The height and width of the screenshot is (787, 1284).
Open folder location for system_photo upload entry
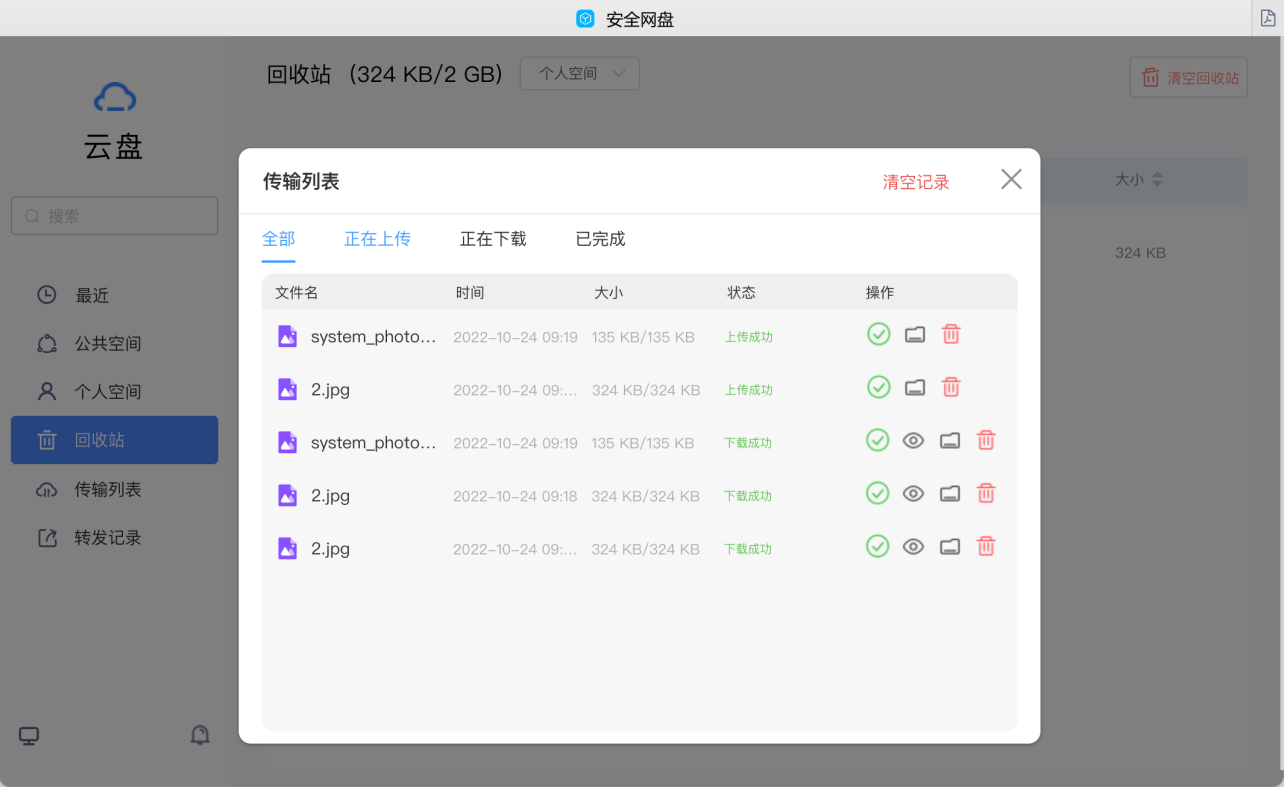[914, 334]
